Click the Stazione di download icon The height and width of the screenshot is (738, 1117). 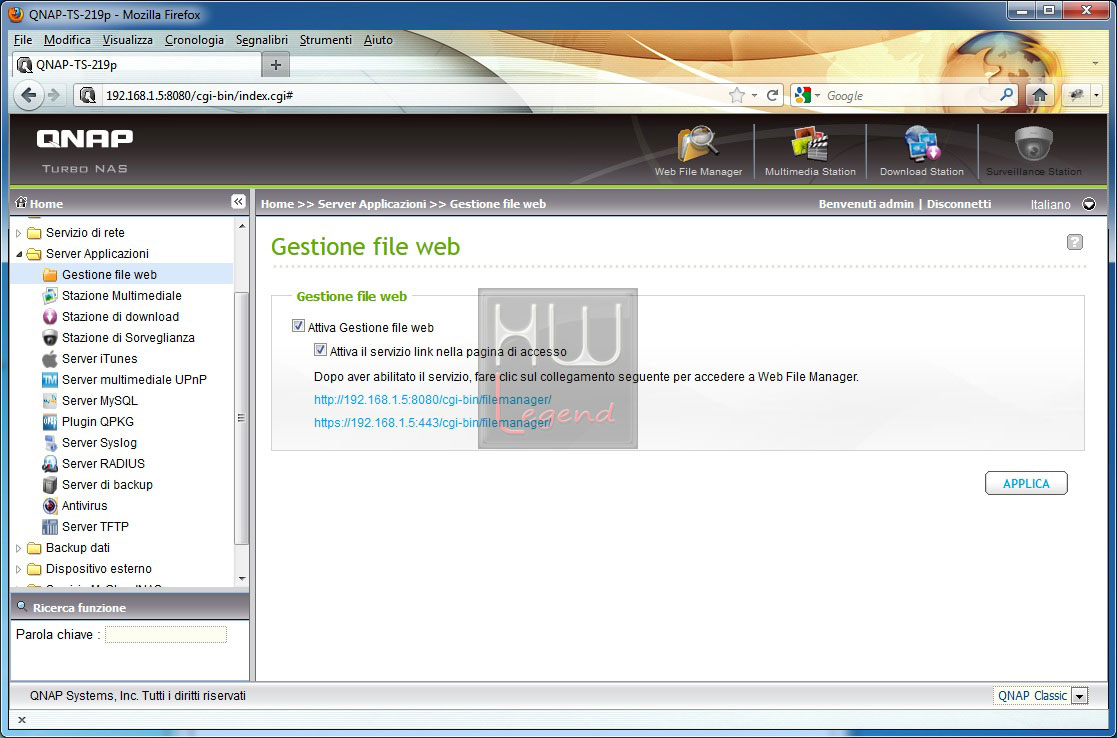(x=50, y=317)
